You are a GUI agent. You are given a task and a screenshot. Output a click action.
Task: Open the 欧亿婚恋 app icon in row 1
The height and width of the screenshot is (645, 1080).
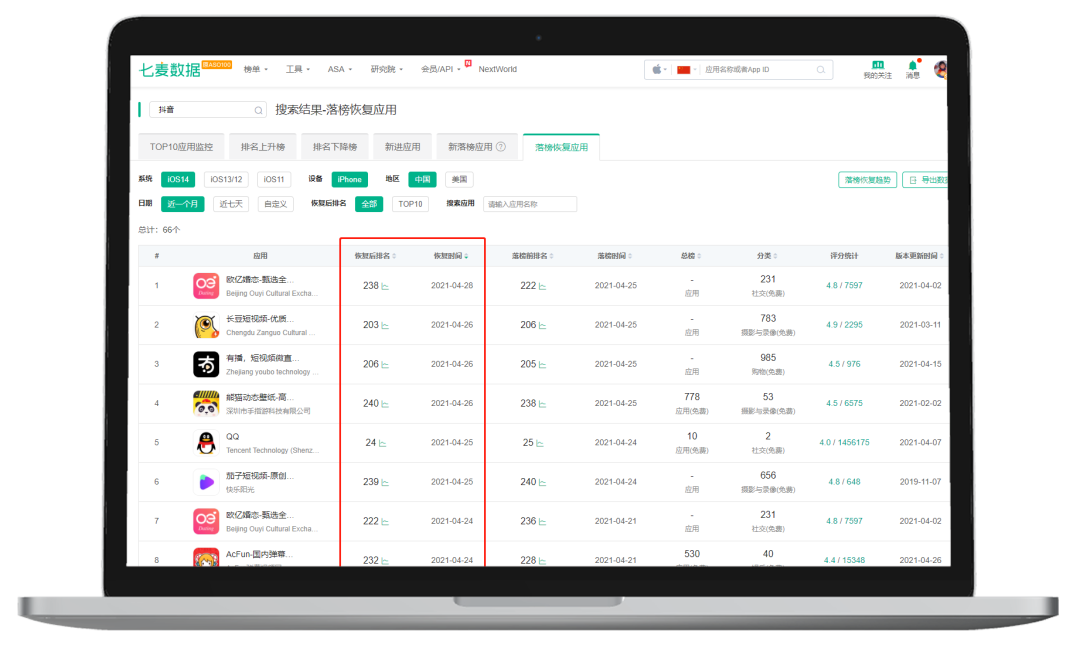[x=206, y=285]
